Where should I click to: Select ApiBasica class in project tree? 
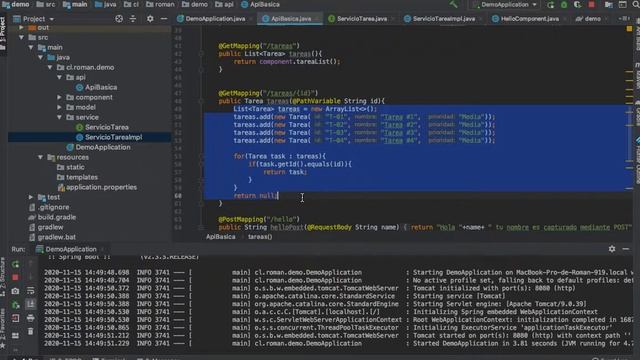pos(96,87)
